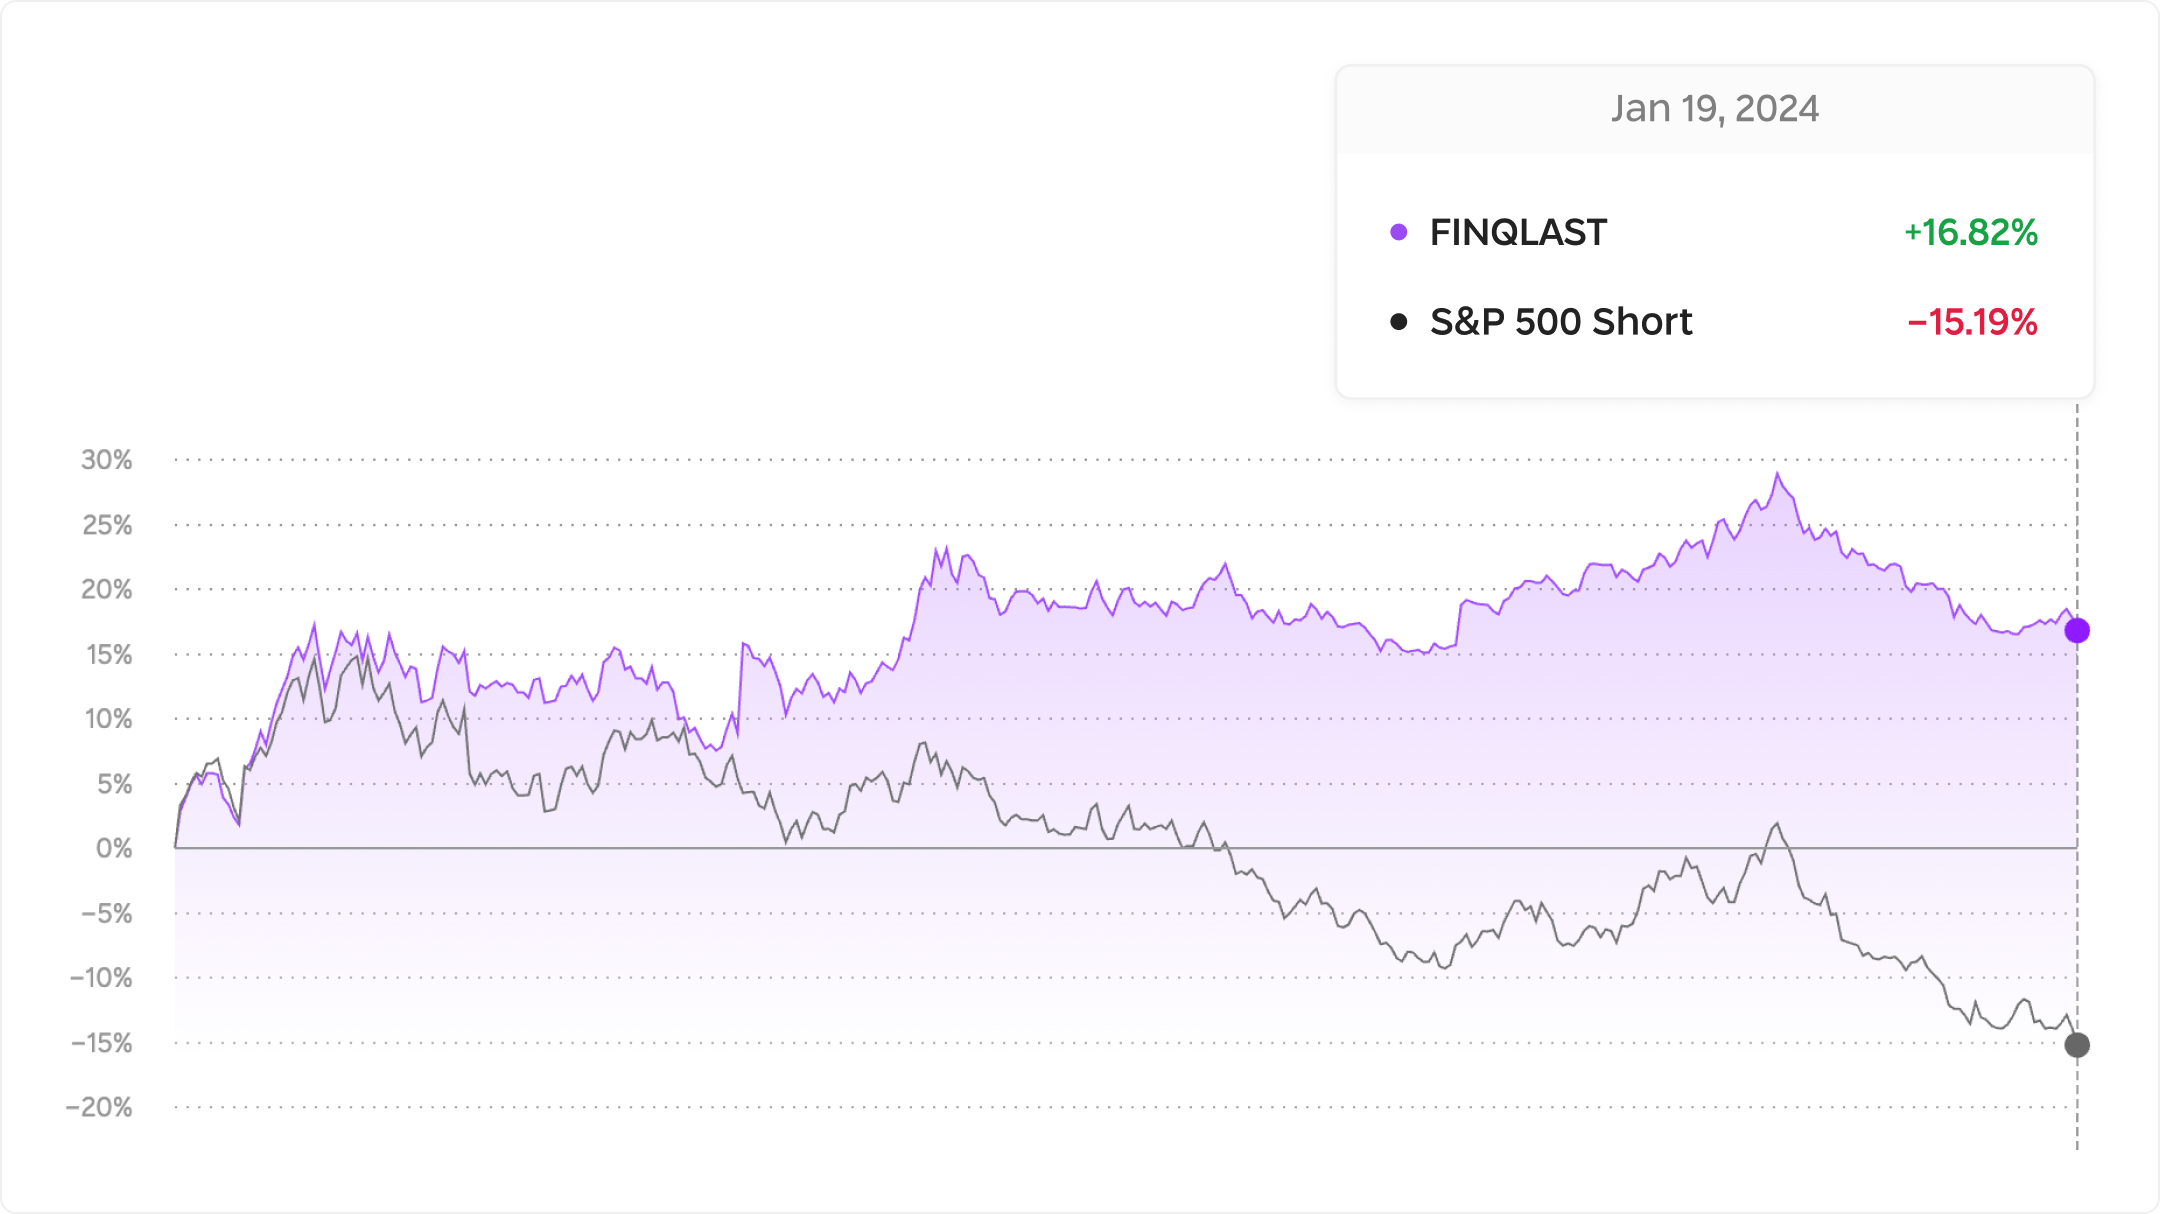The width and height of the screenshot is (2160, 1214).
Task: Click the −15% y-axis label
Action: [102, 1043]
